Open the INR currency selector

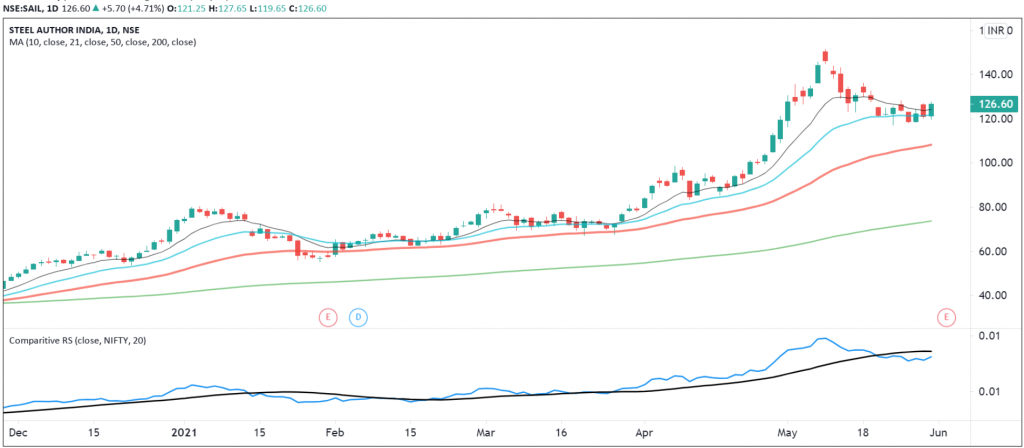click(996, 31)
